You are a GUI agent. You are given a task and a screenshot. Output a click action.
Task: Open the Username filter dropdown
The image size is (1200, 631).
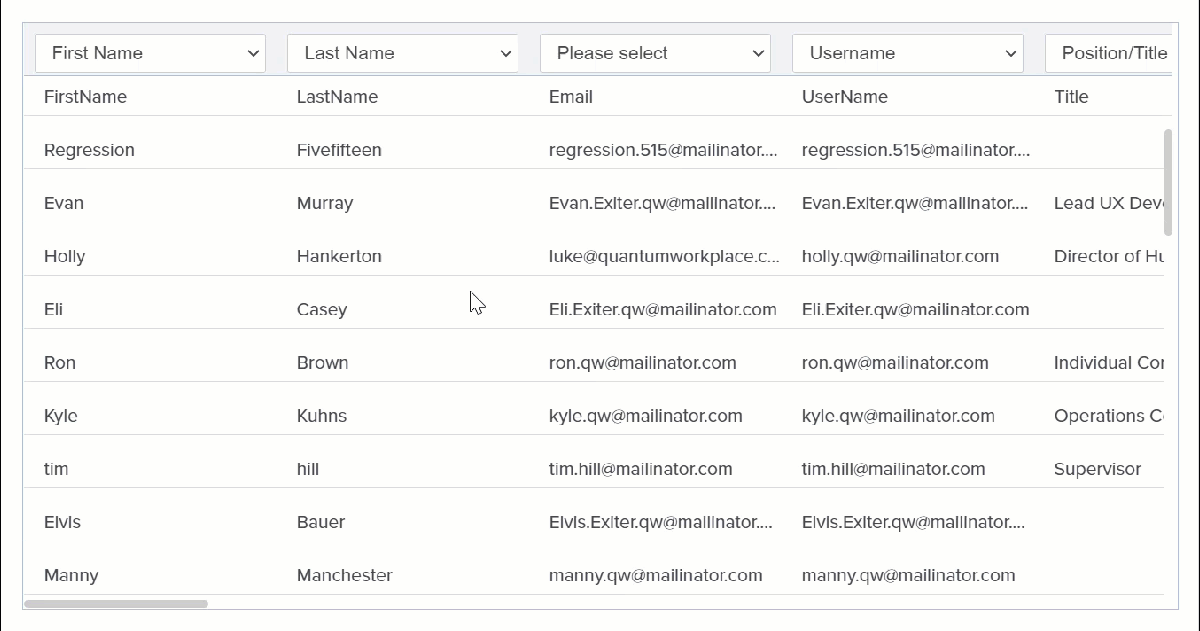tap(907, 52)
